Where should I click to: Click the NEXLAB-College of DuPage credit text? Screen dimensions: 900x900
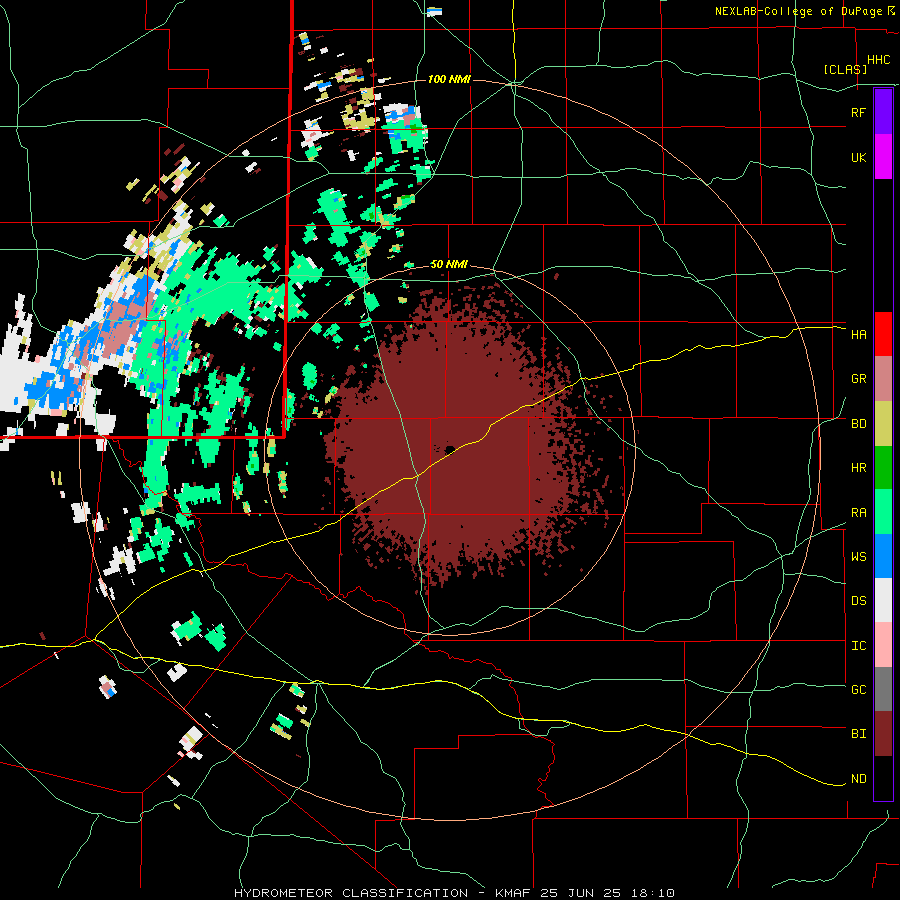(798, 11)
